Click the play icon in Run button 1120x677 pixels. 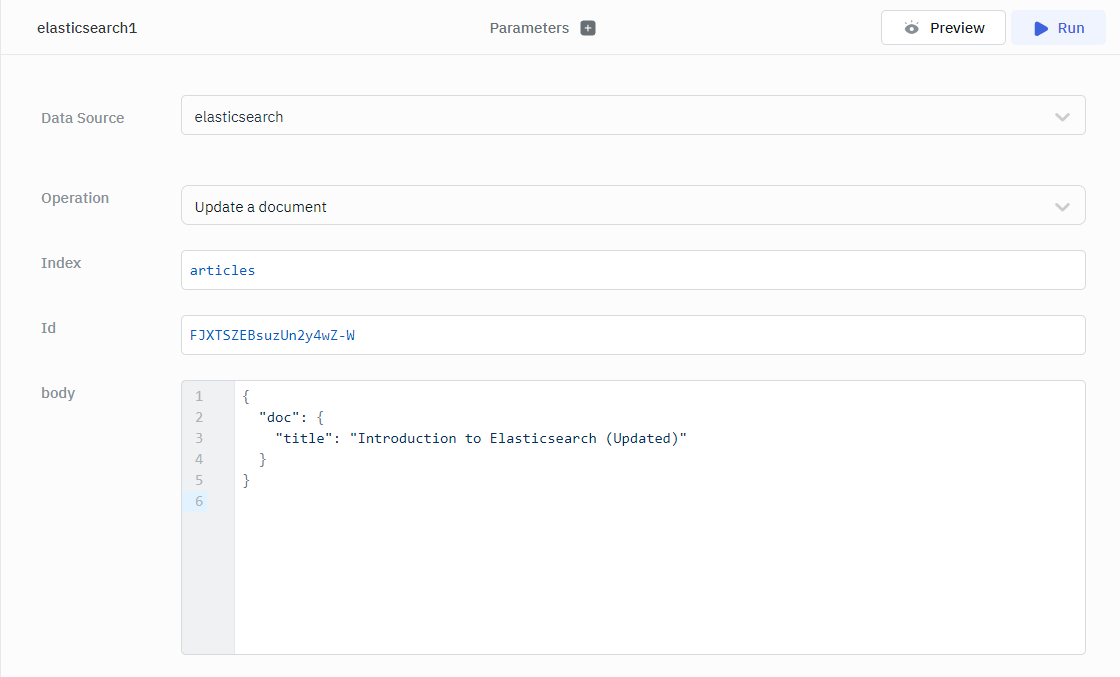(1041, 28)
